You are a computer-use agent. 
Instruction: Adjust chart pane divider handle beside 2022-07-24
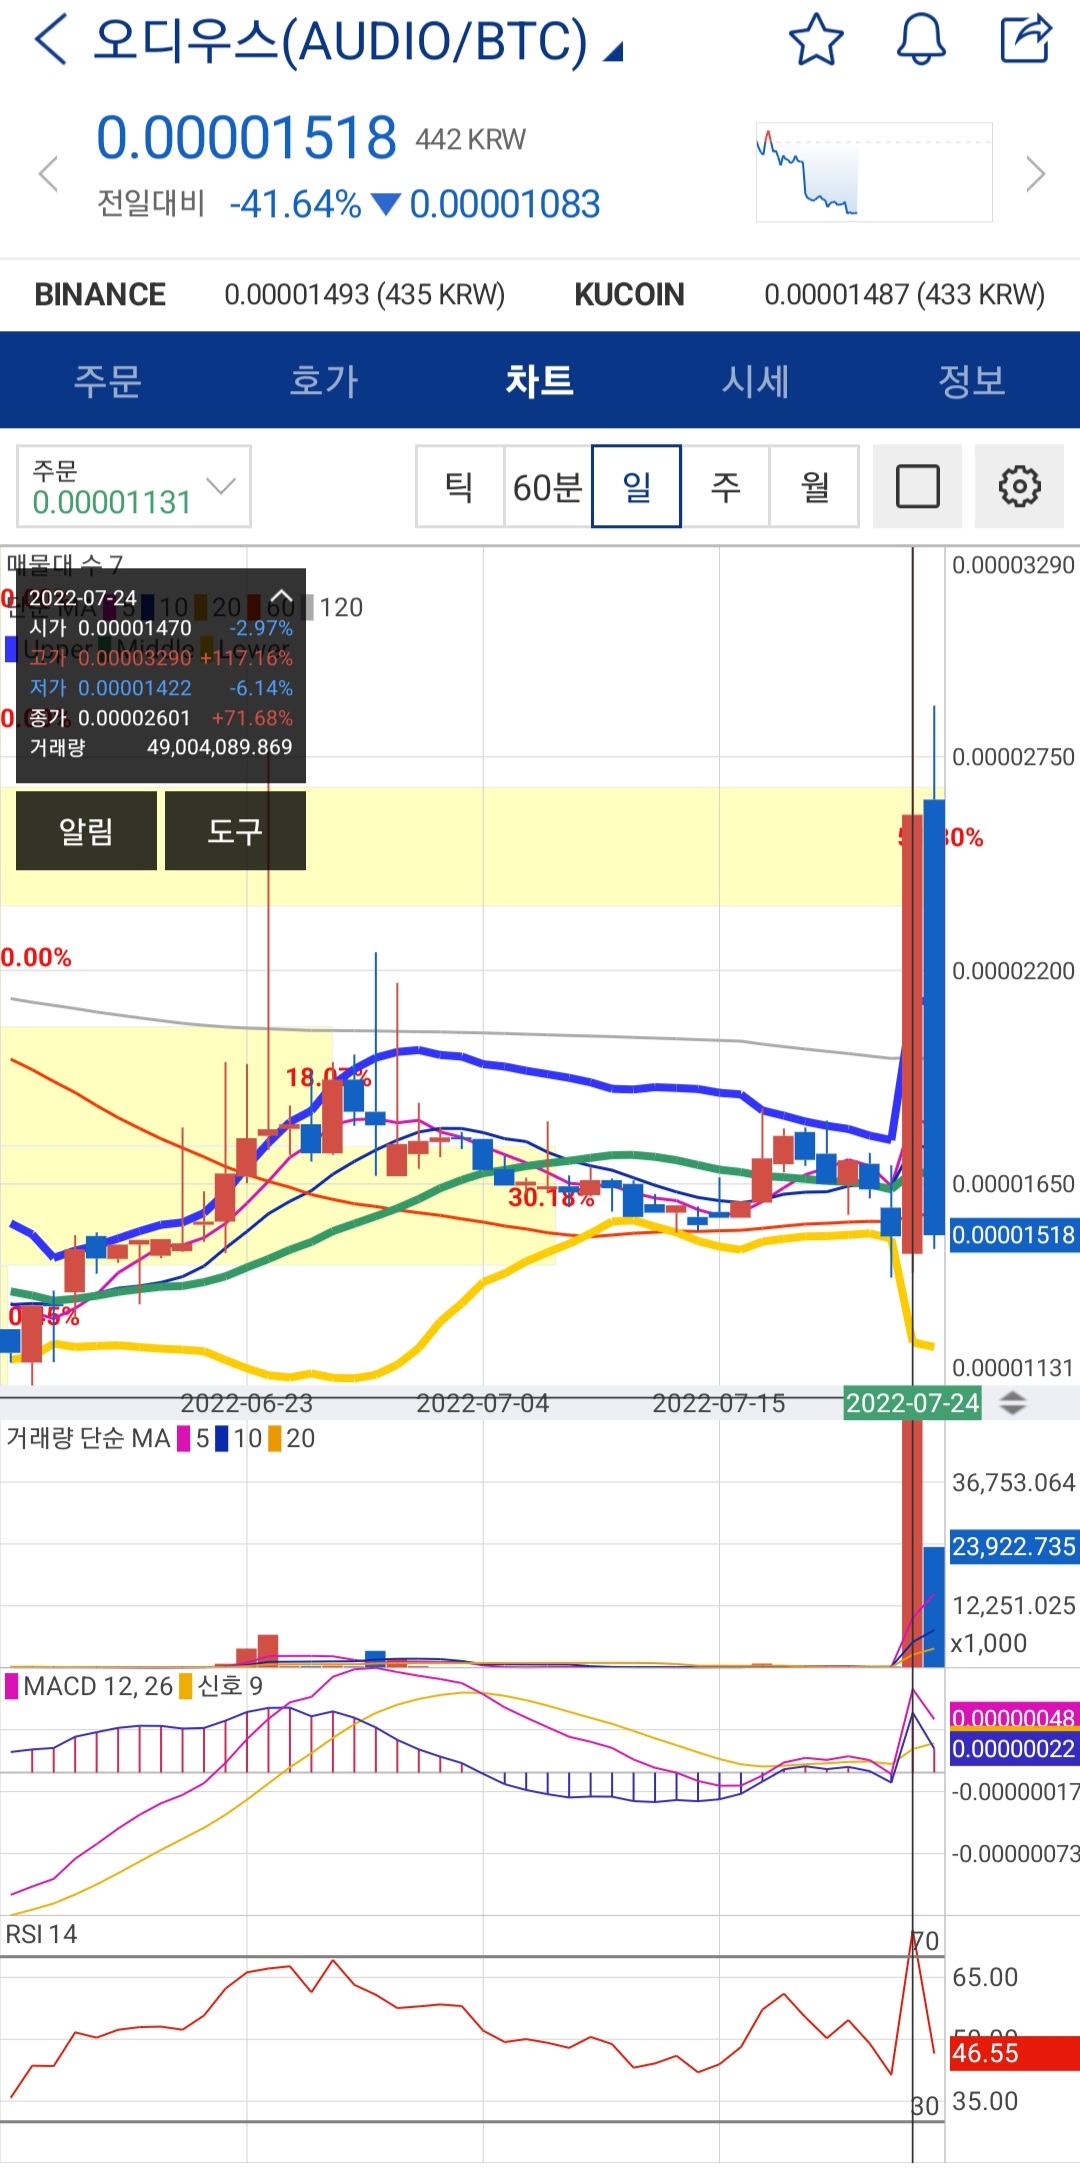tap(1013, 1403)
